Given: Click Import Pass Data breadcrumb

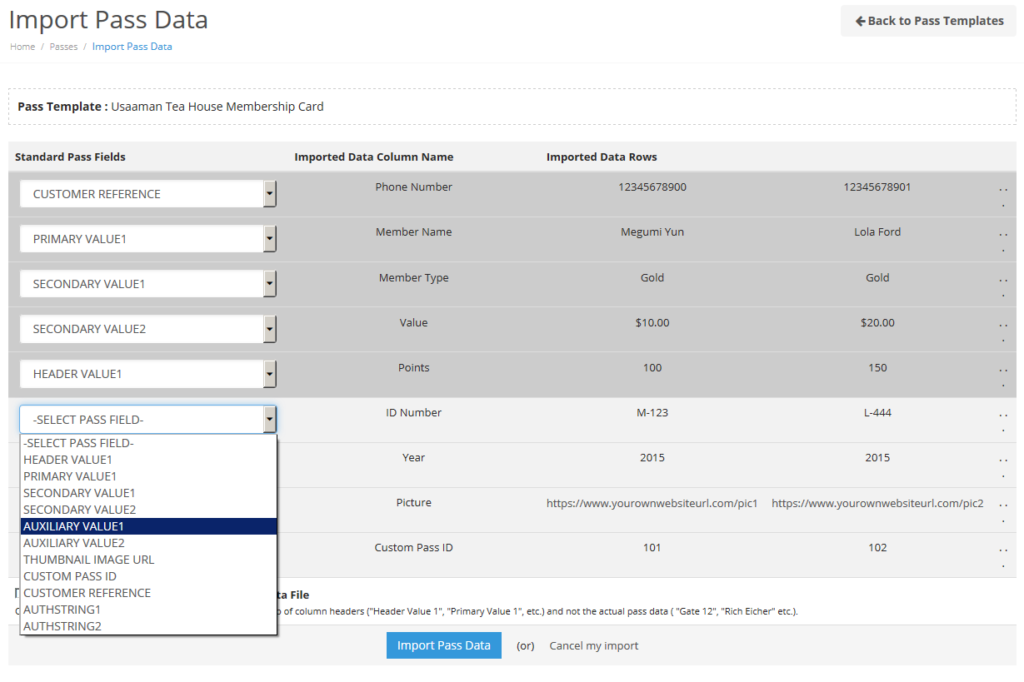Looking at the screenshot, I should [132, 46].
